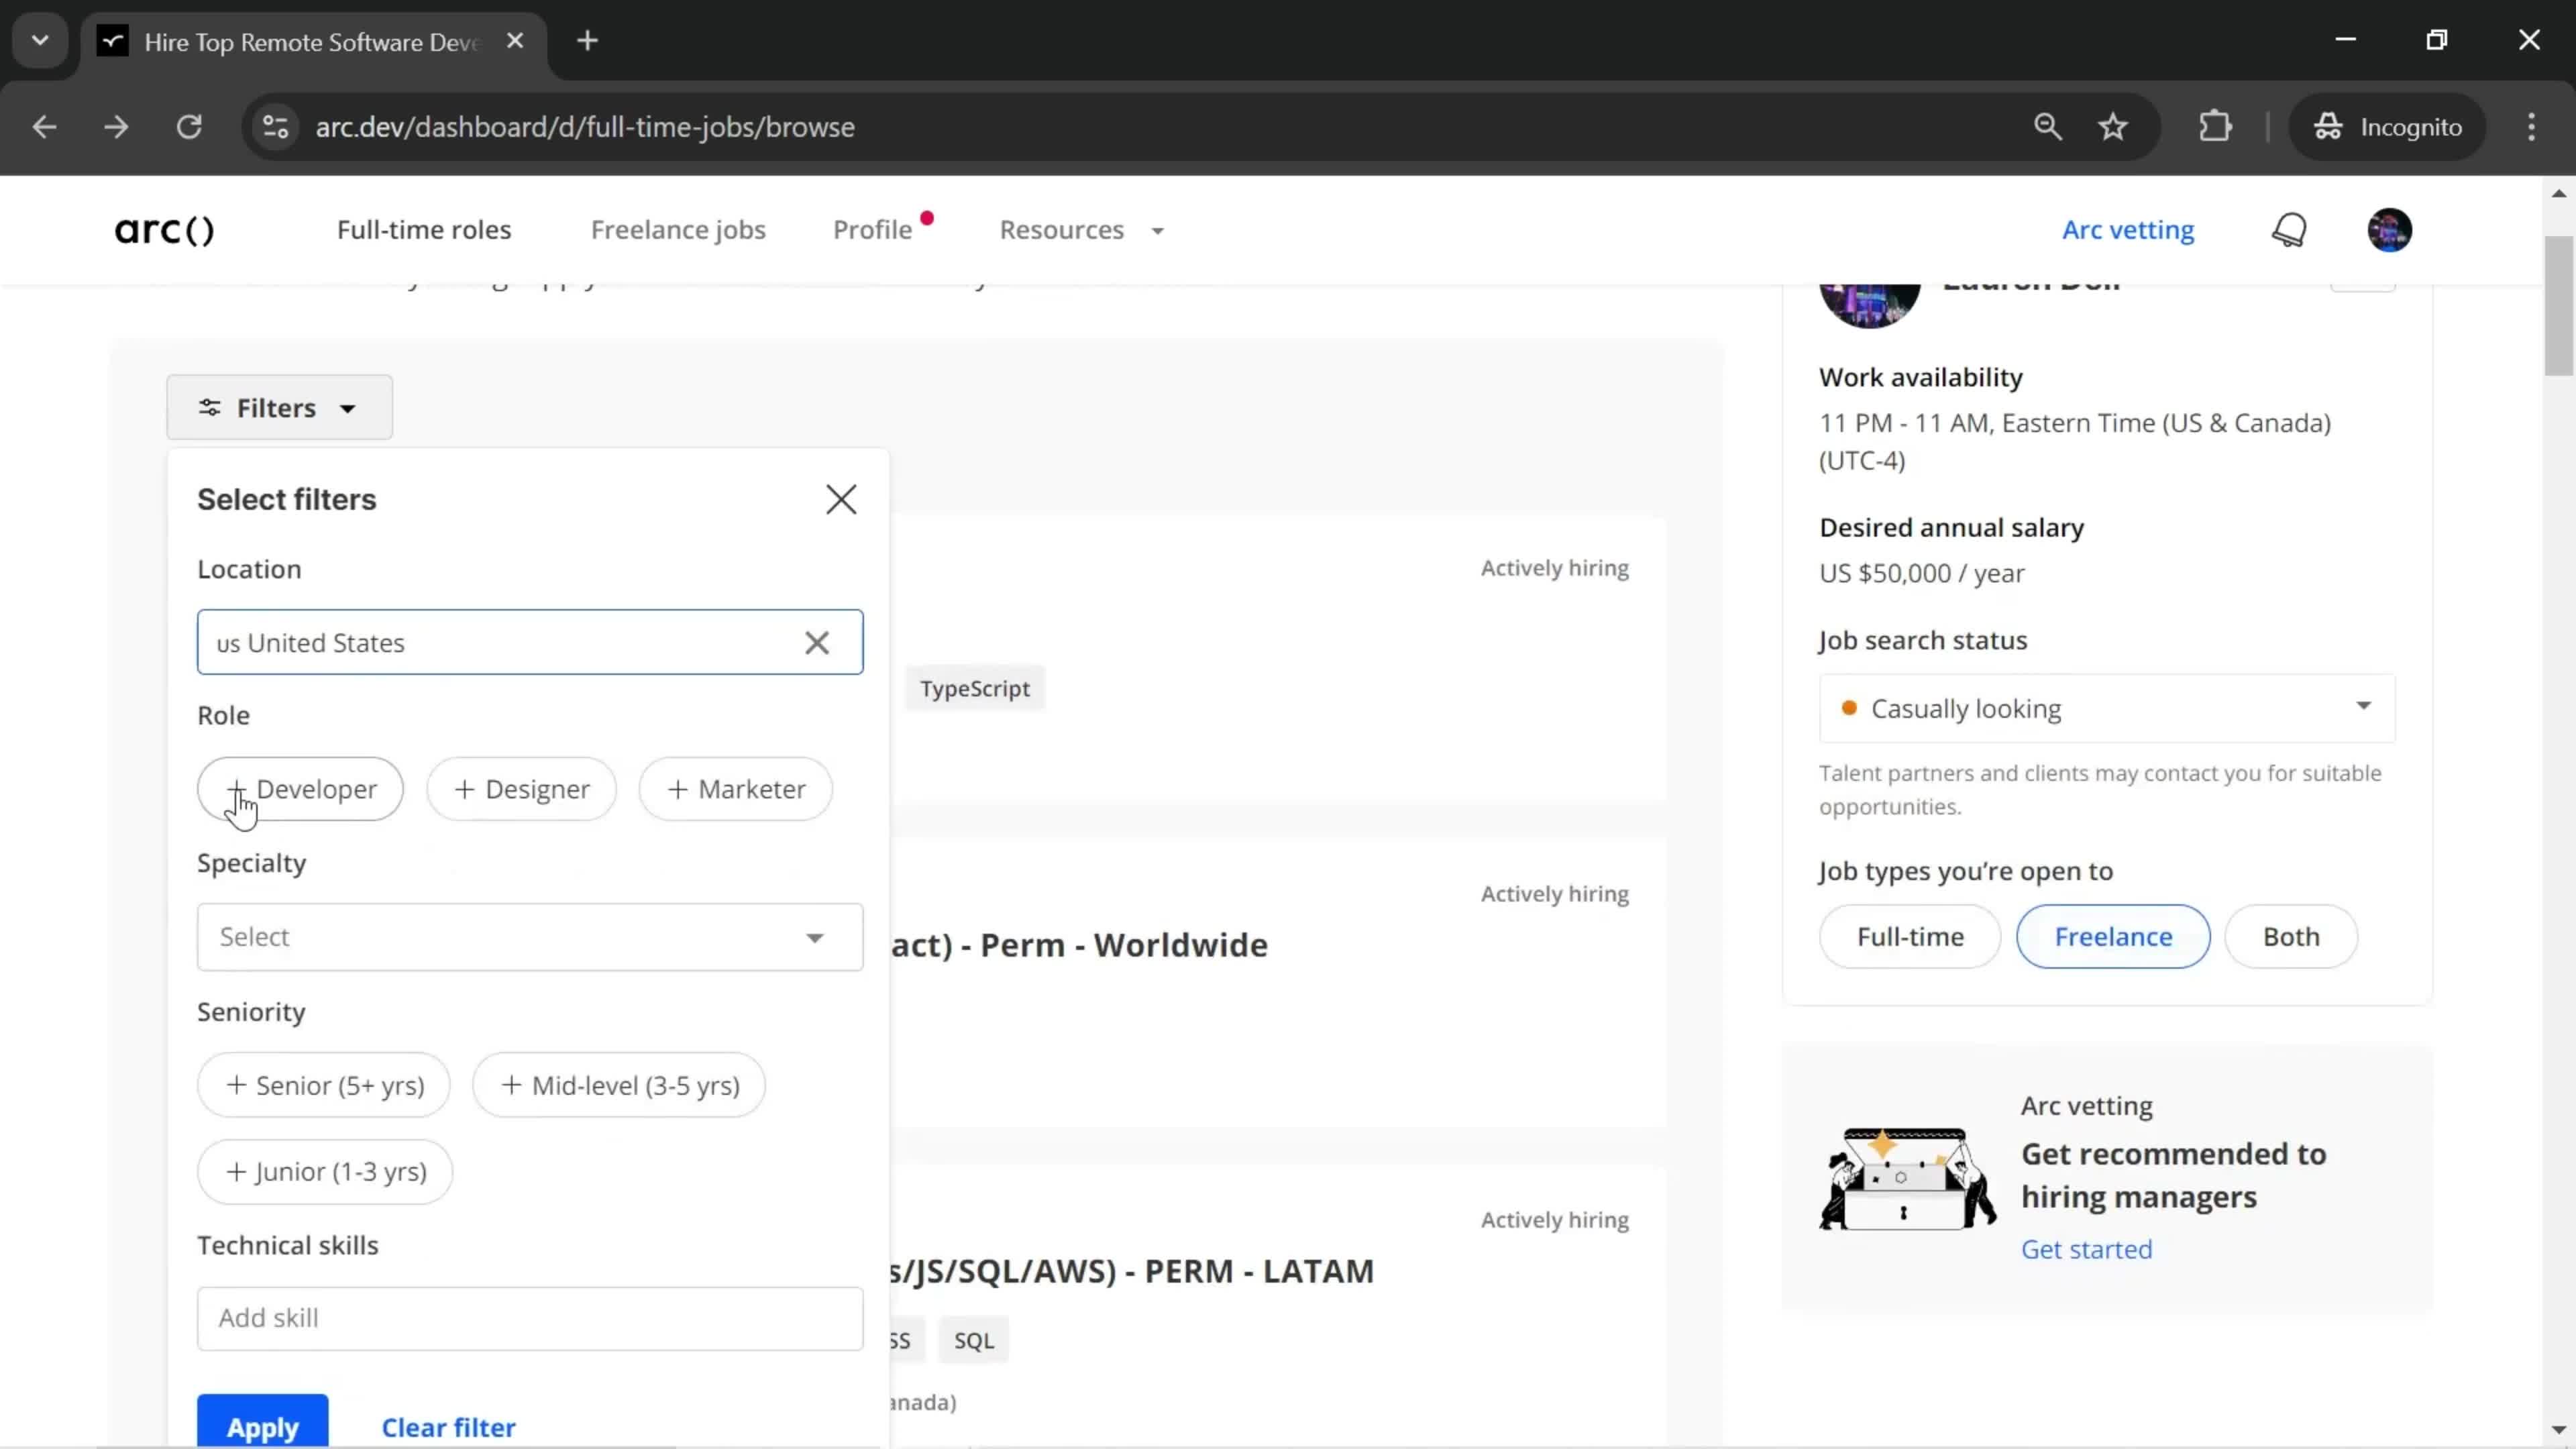
Task: Open Arc vetting link in header
Action: pos(2128,230)
